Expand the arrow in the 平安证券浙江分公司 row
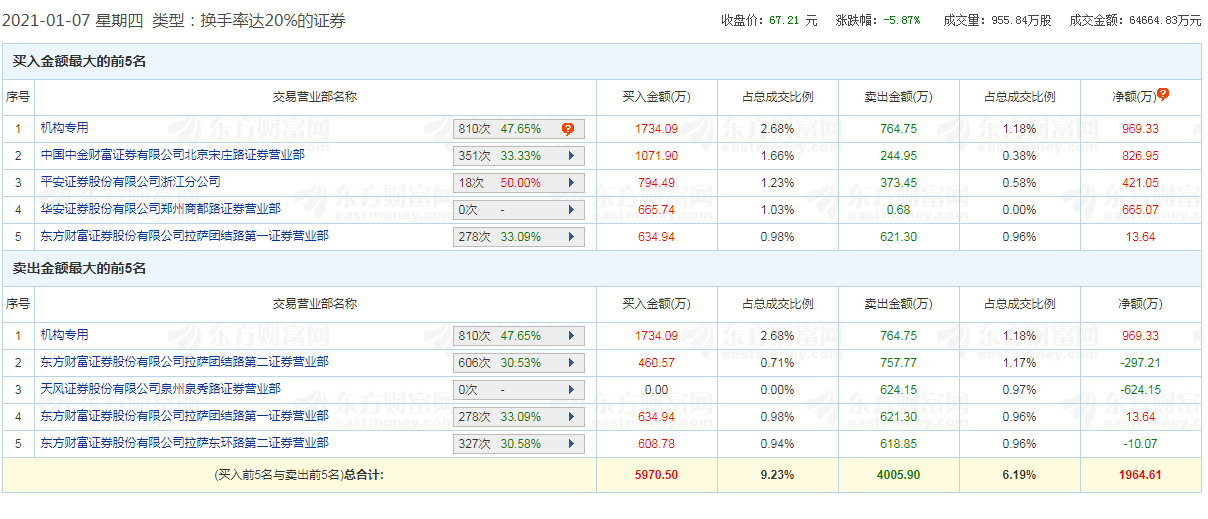This screenshot has height=519, width=1208. (x=571, y=183)
